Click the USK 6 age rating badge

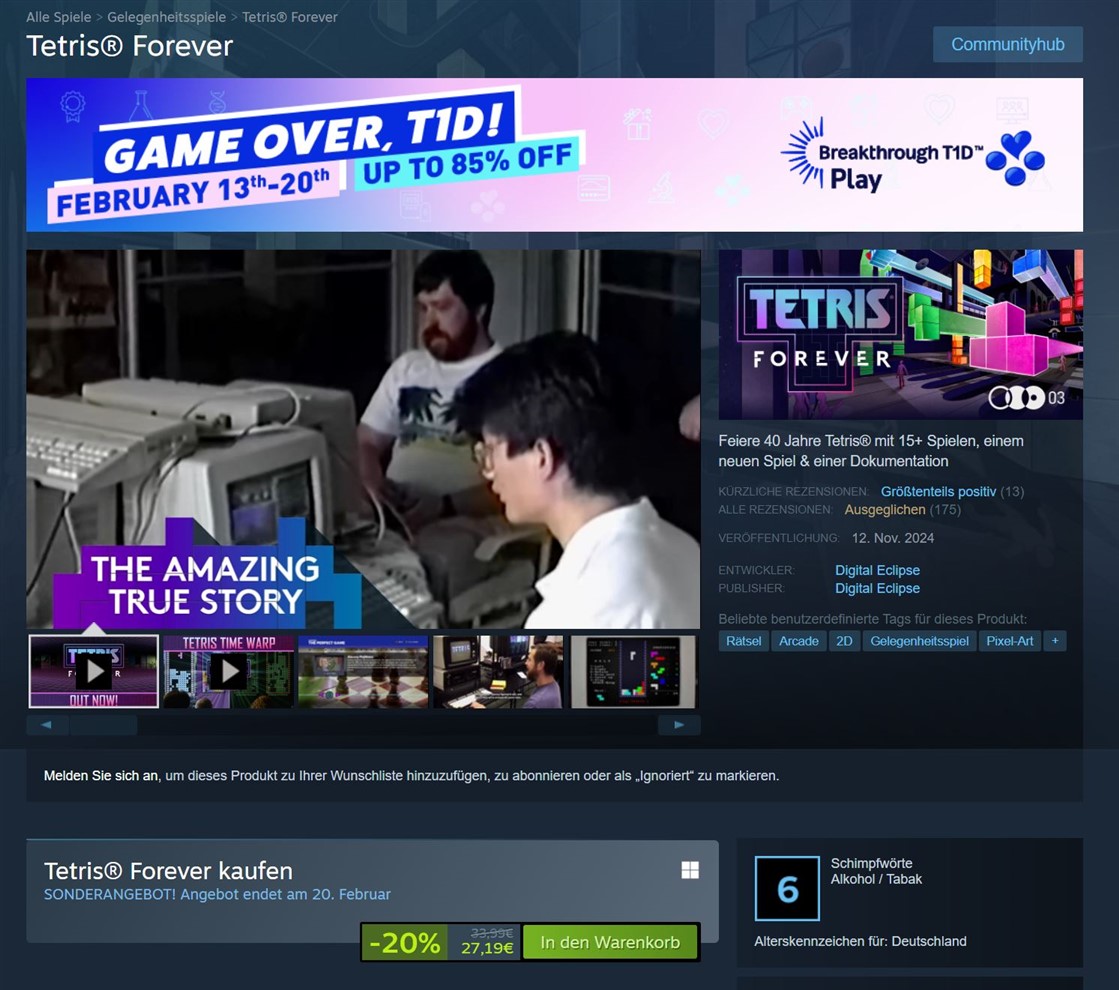[x=787, y=888]
